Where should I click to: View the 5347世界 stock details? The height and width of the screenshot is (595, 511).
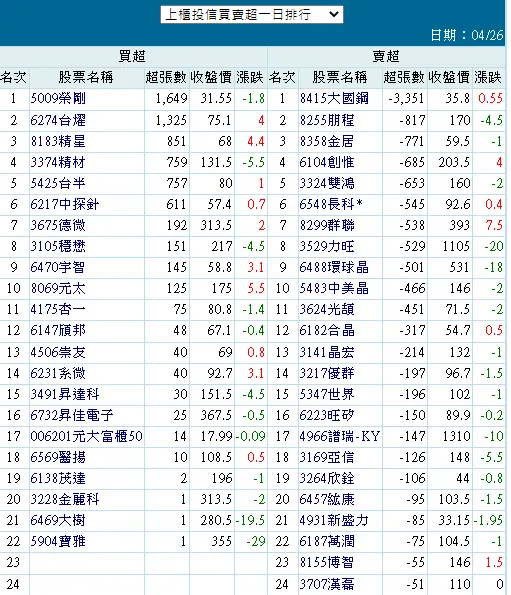327,394
